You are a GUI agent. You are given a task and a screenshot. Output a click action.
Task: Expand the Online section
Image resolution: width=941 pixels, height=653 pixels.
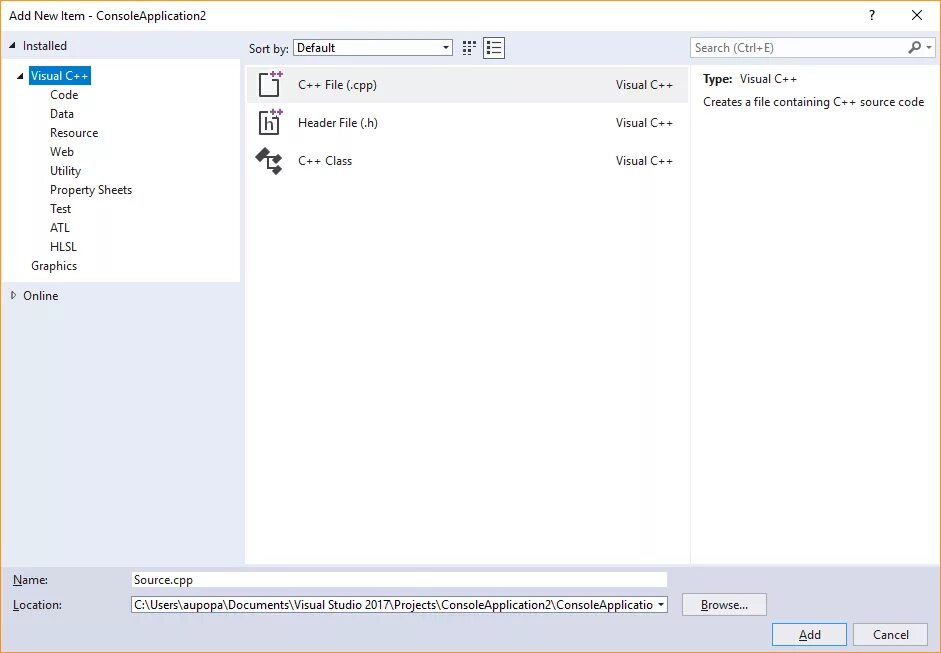tap(13, 295)
